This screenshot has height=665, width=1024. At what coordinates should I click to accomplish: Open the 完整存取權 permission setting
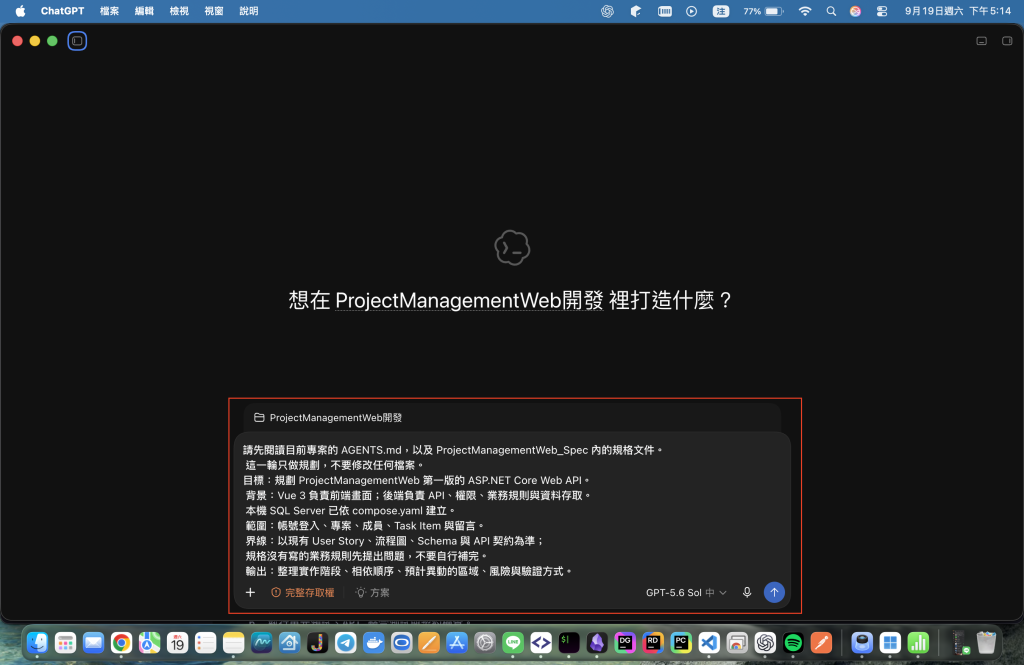point(302,592)
